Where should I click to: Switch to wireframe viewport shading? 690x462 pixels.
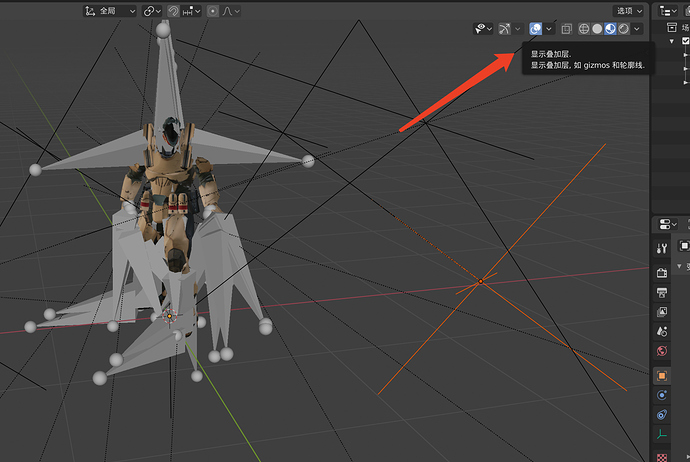pyautogui.click(x=584, y=29)
